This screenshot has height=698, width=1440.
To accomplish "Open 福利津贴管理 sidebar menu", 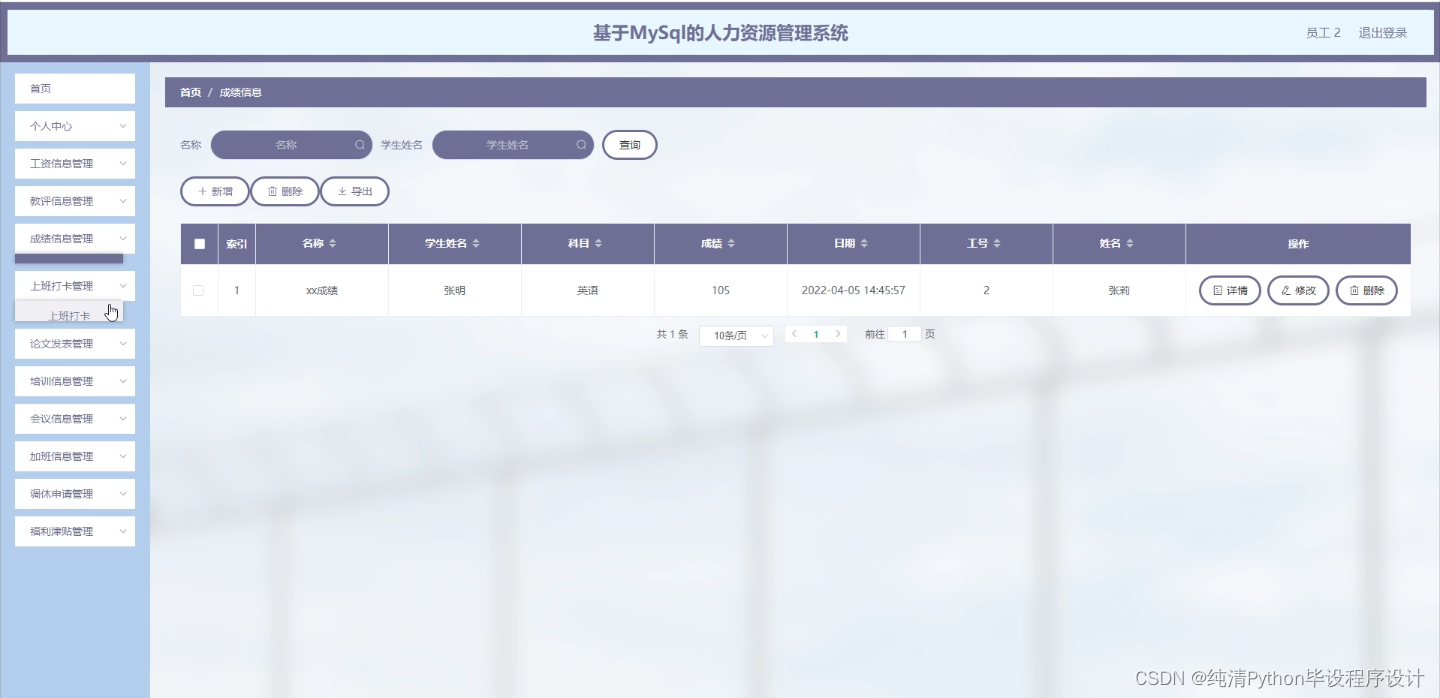I will pyautogui.click(x=75, y=531).
